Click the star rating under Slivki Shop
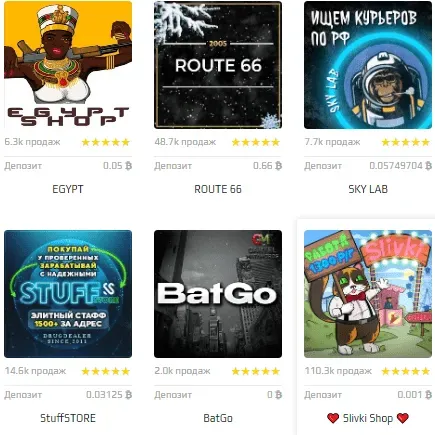This screenshot has width=435, height=435. point(406,371)
